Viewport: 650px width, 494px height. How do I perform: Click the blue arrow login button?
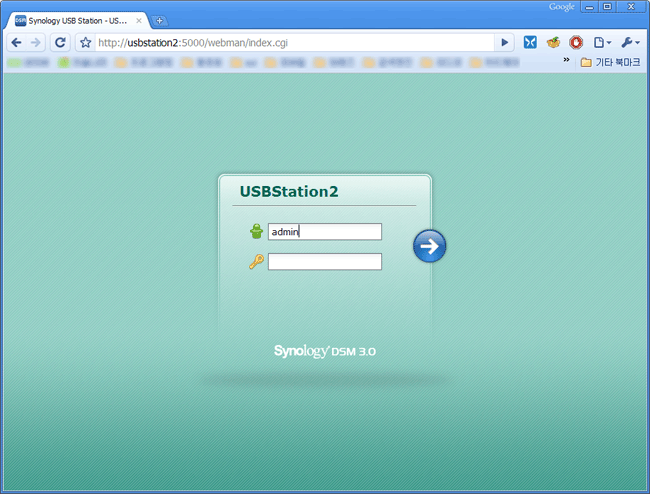429,246
